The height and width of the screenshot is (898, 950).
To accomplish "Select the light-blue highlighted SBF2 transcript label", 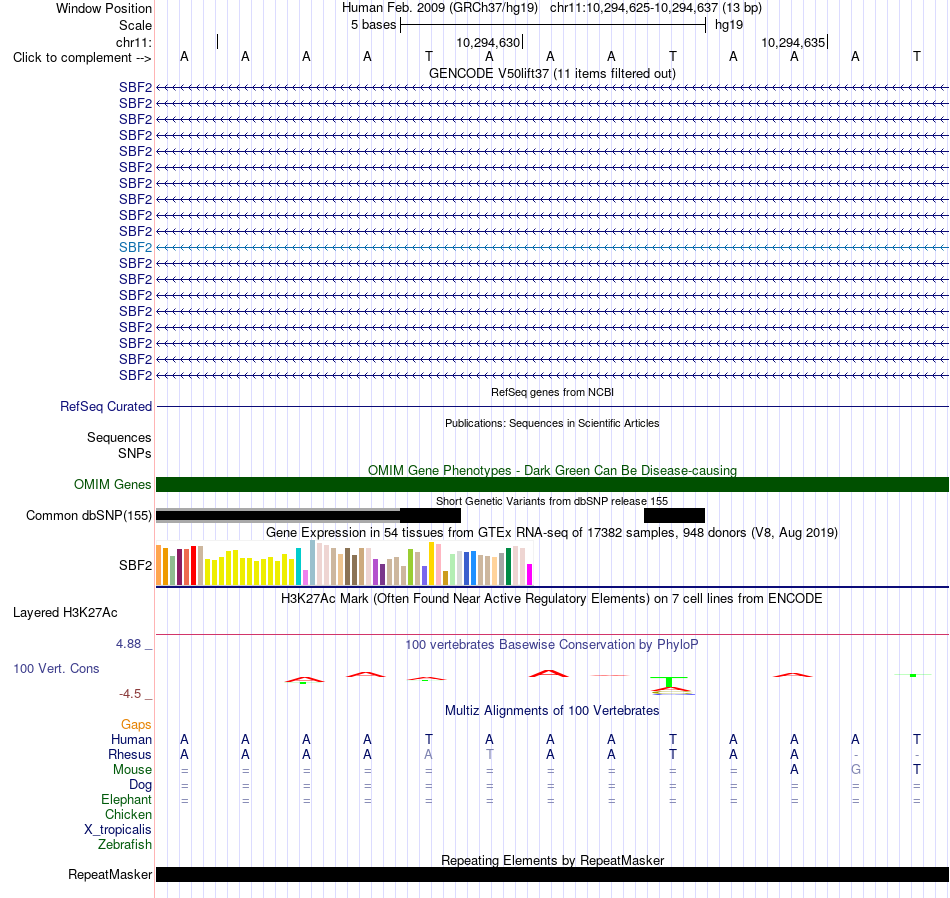I will 135,247.
